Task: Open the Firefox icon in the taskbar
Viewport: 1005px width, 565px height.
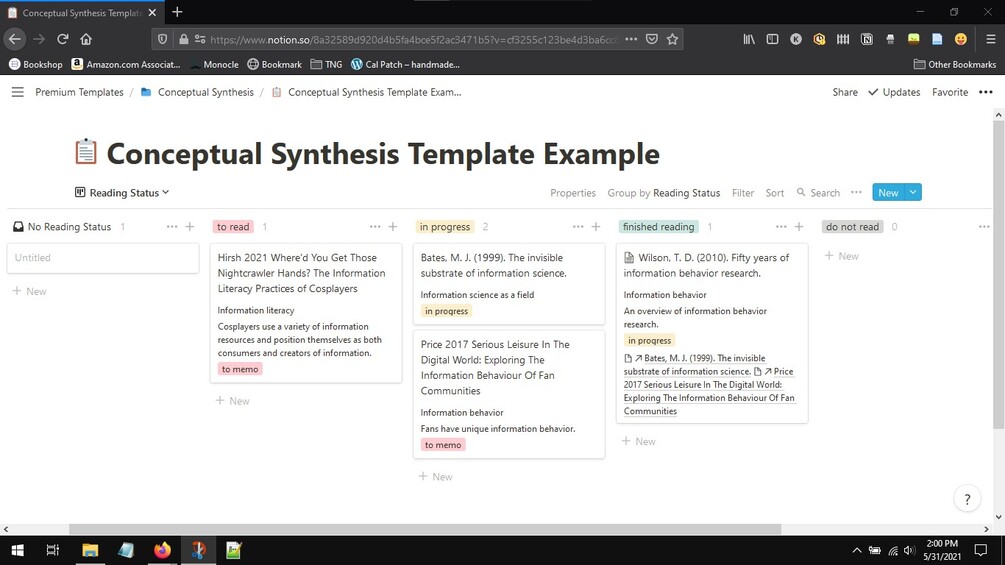Action: 162,550
